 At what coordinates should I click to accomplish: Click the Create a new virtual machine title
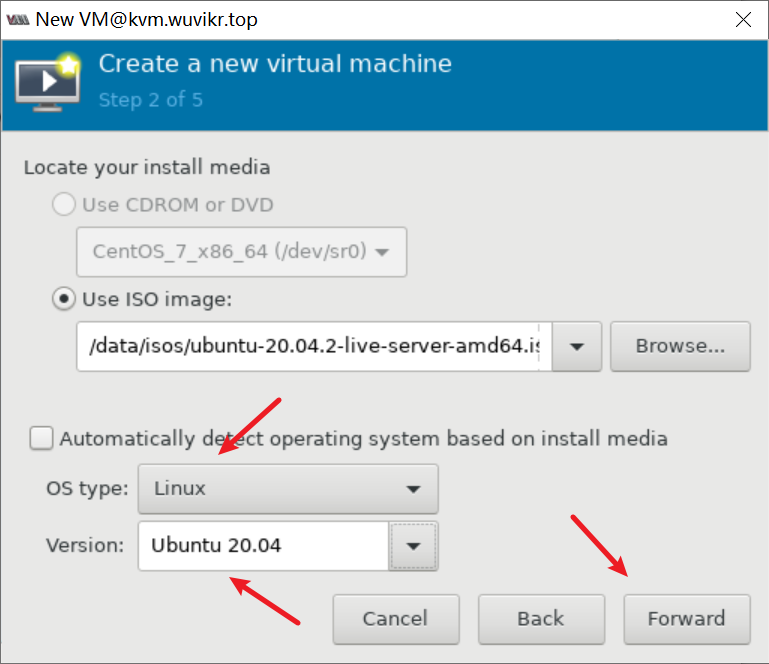click(275, 64)
